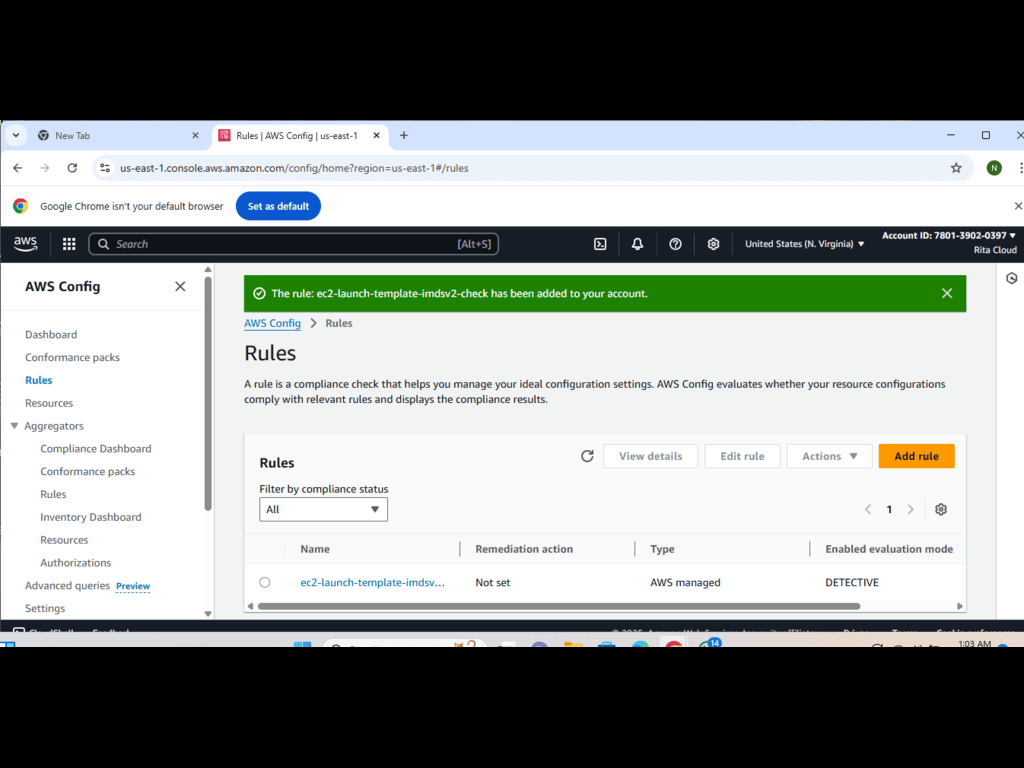The image size is (1024, 768).
Task: Click the View details button
Action: tap(650, 456)
